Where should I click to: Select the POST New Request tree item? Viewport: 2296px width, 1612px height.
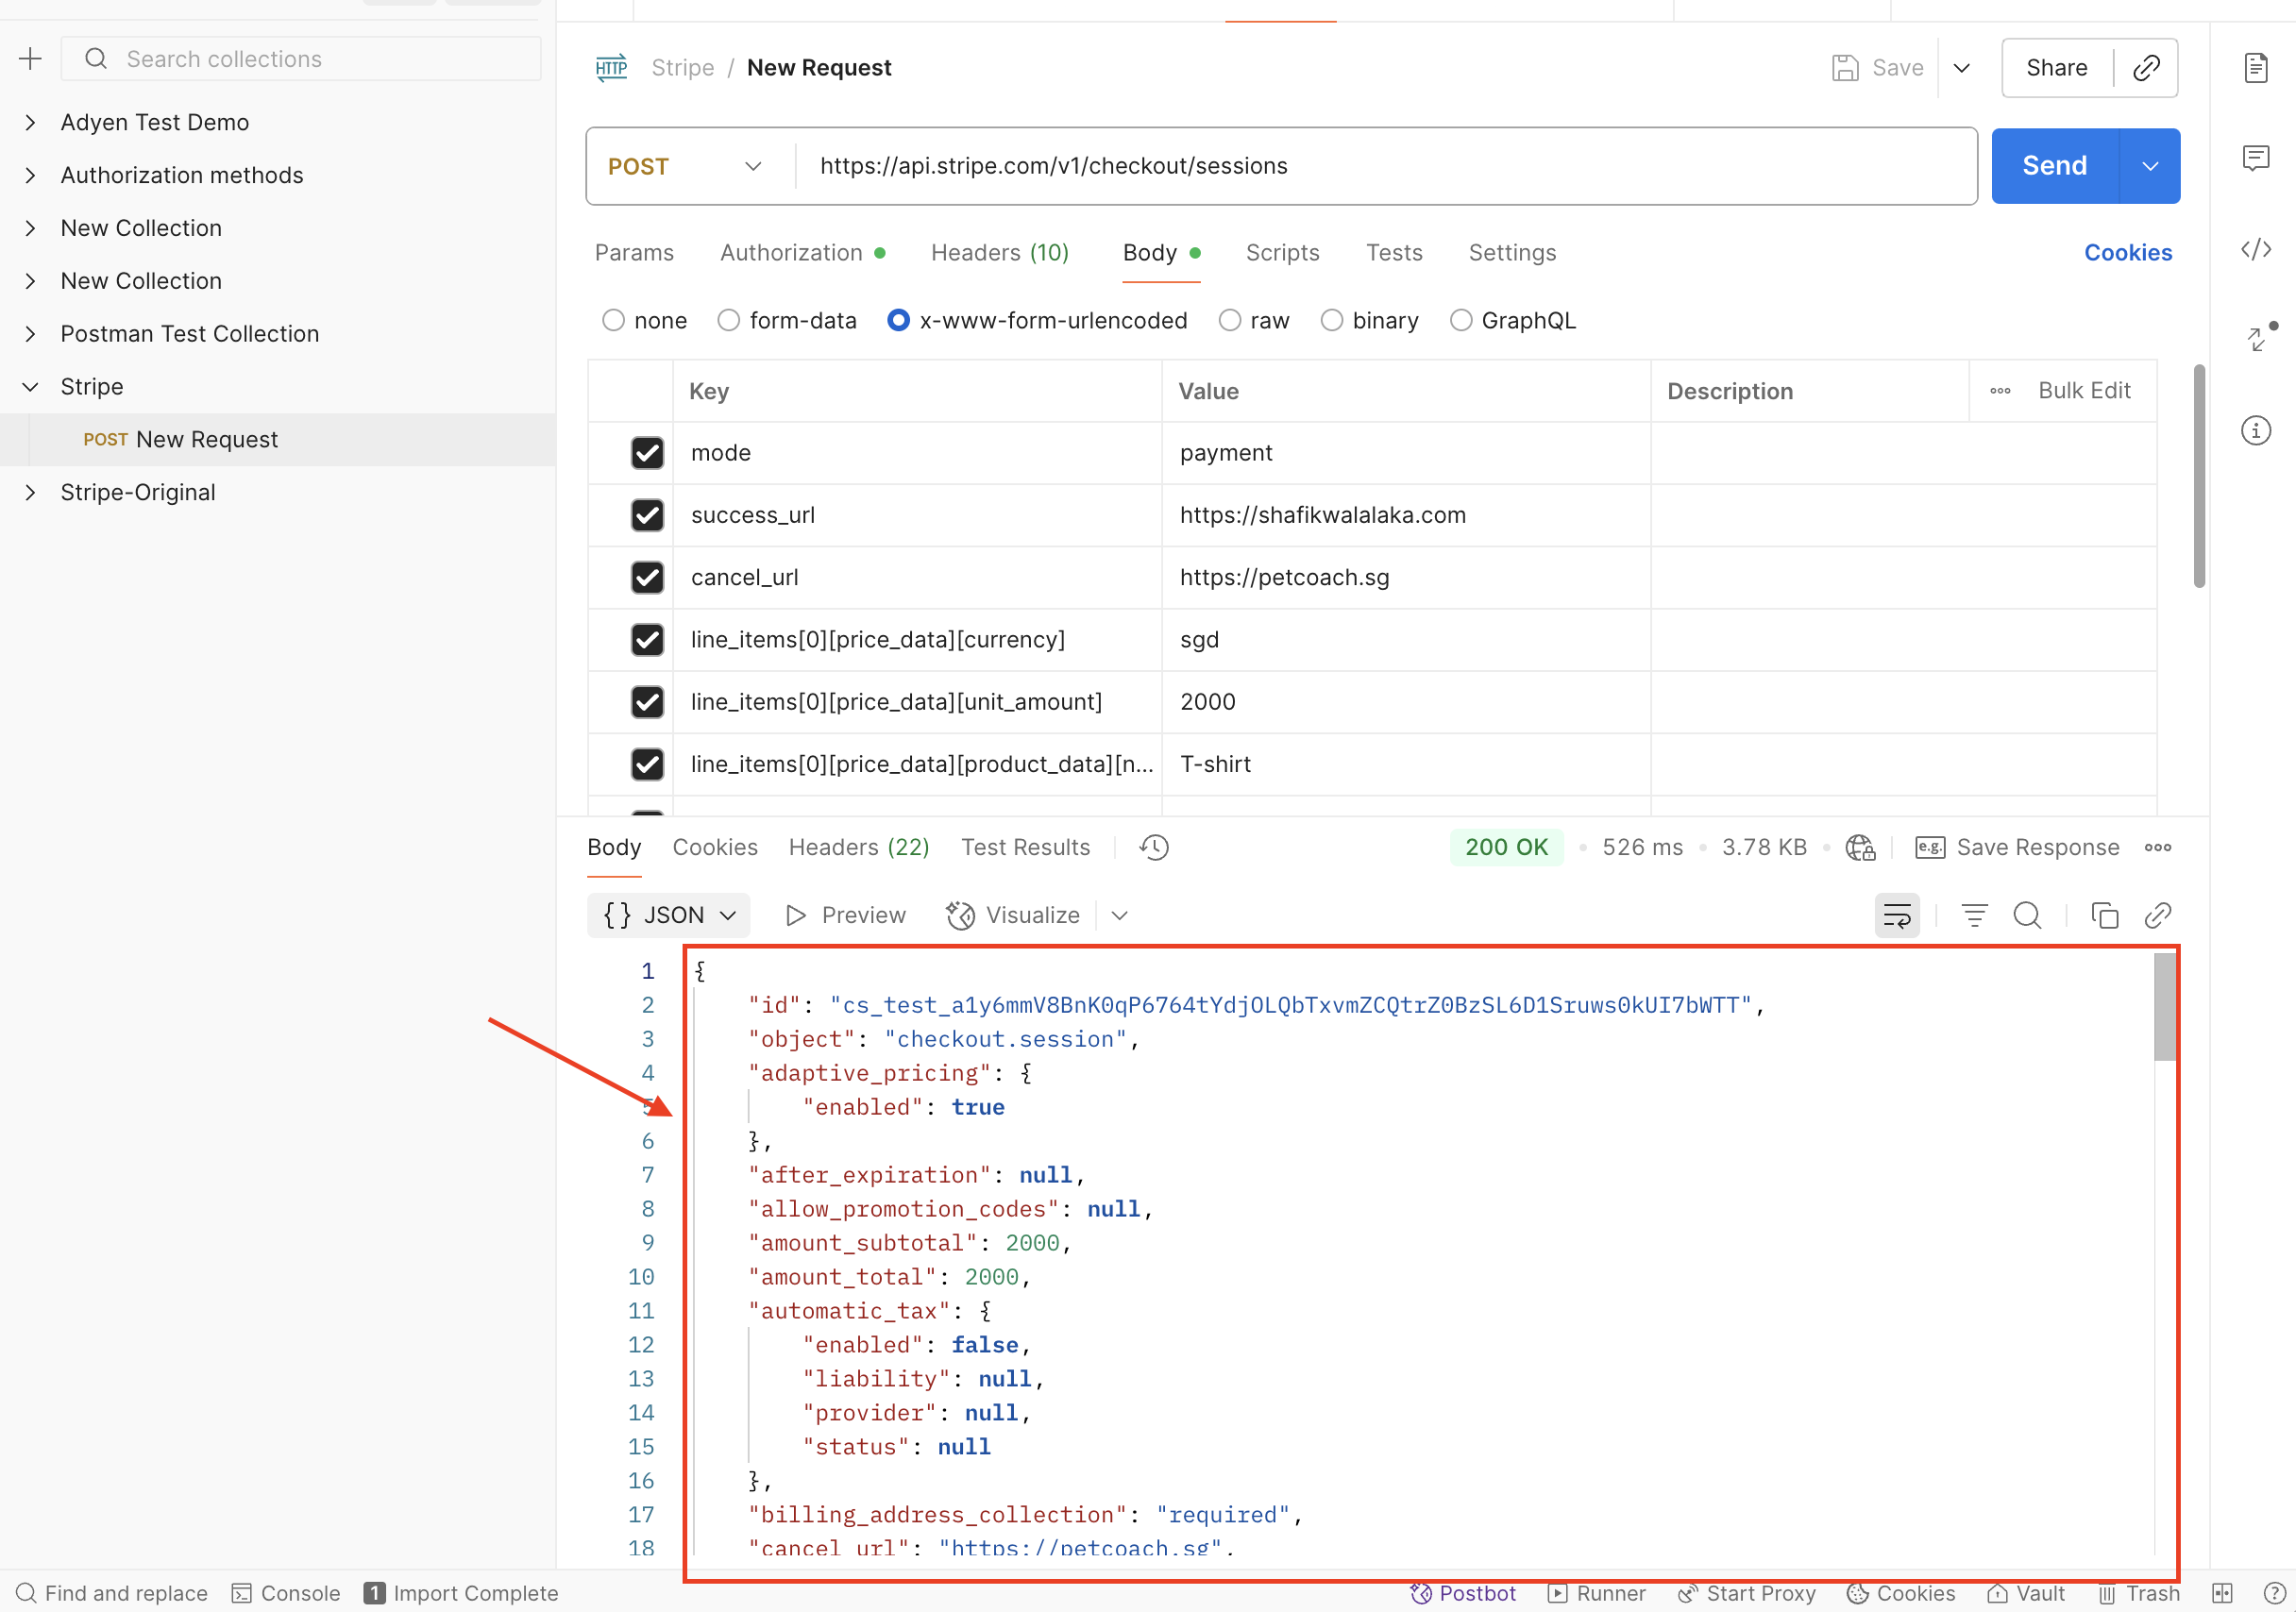(277, 440)
